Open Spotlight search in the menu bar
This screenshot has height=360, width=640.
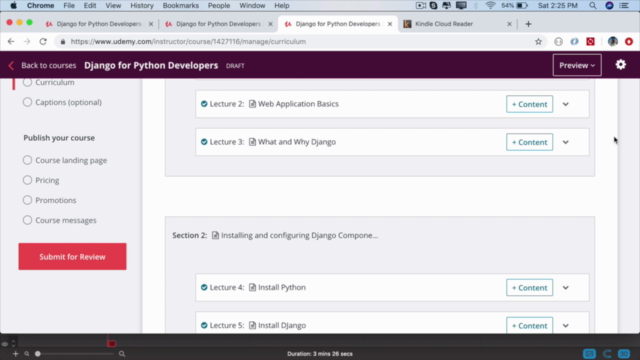tap(593, 5)
